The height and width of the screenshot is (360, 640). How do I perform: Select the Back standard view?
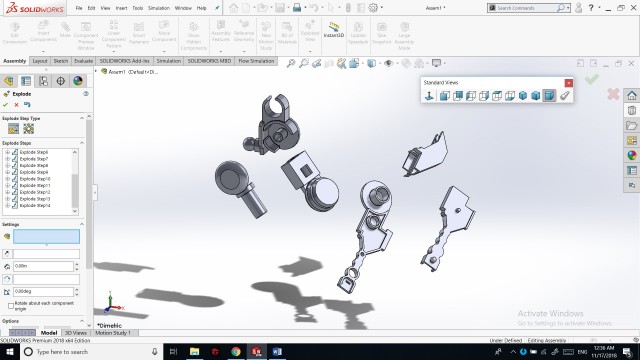458,96
